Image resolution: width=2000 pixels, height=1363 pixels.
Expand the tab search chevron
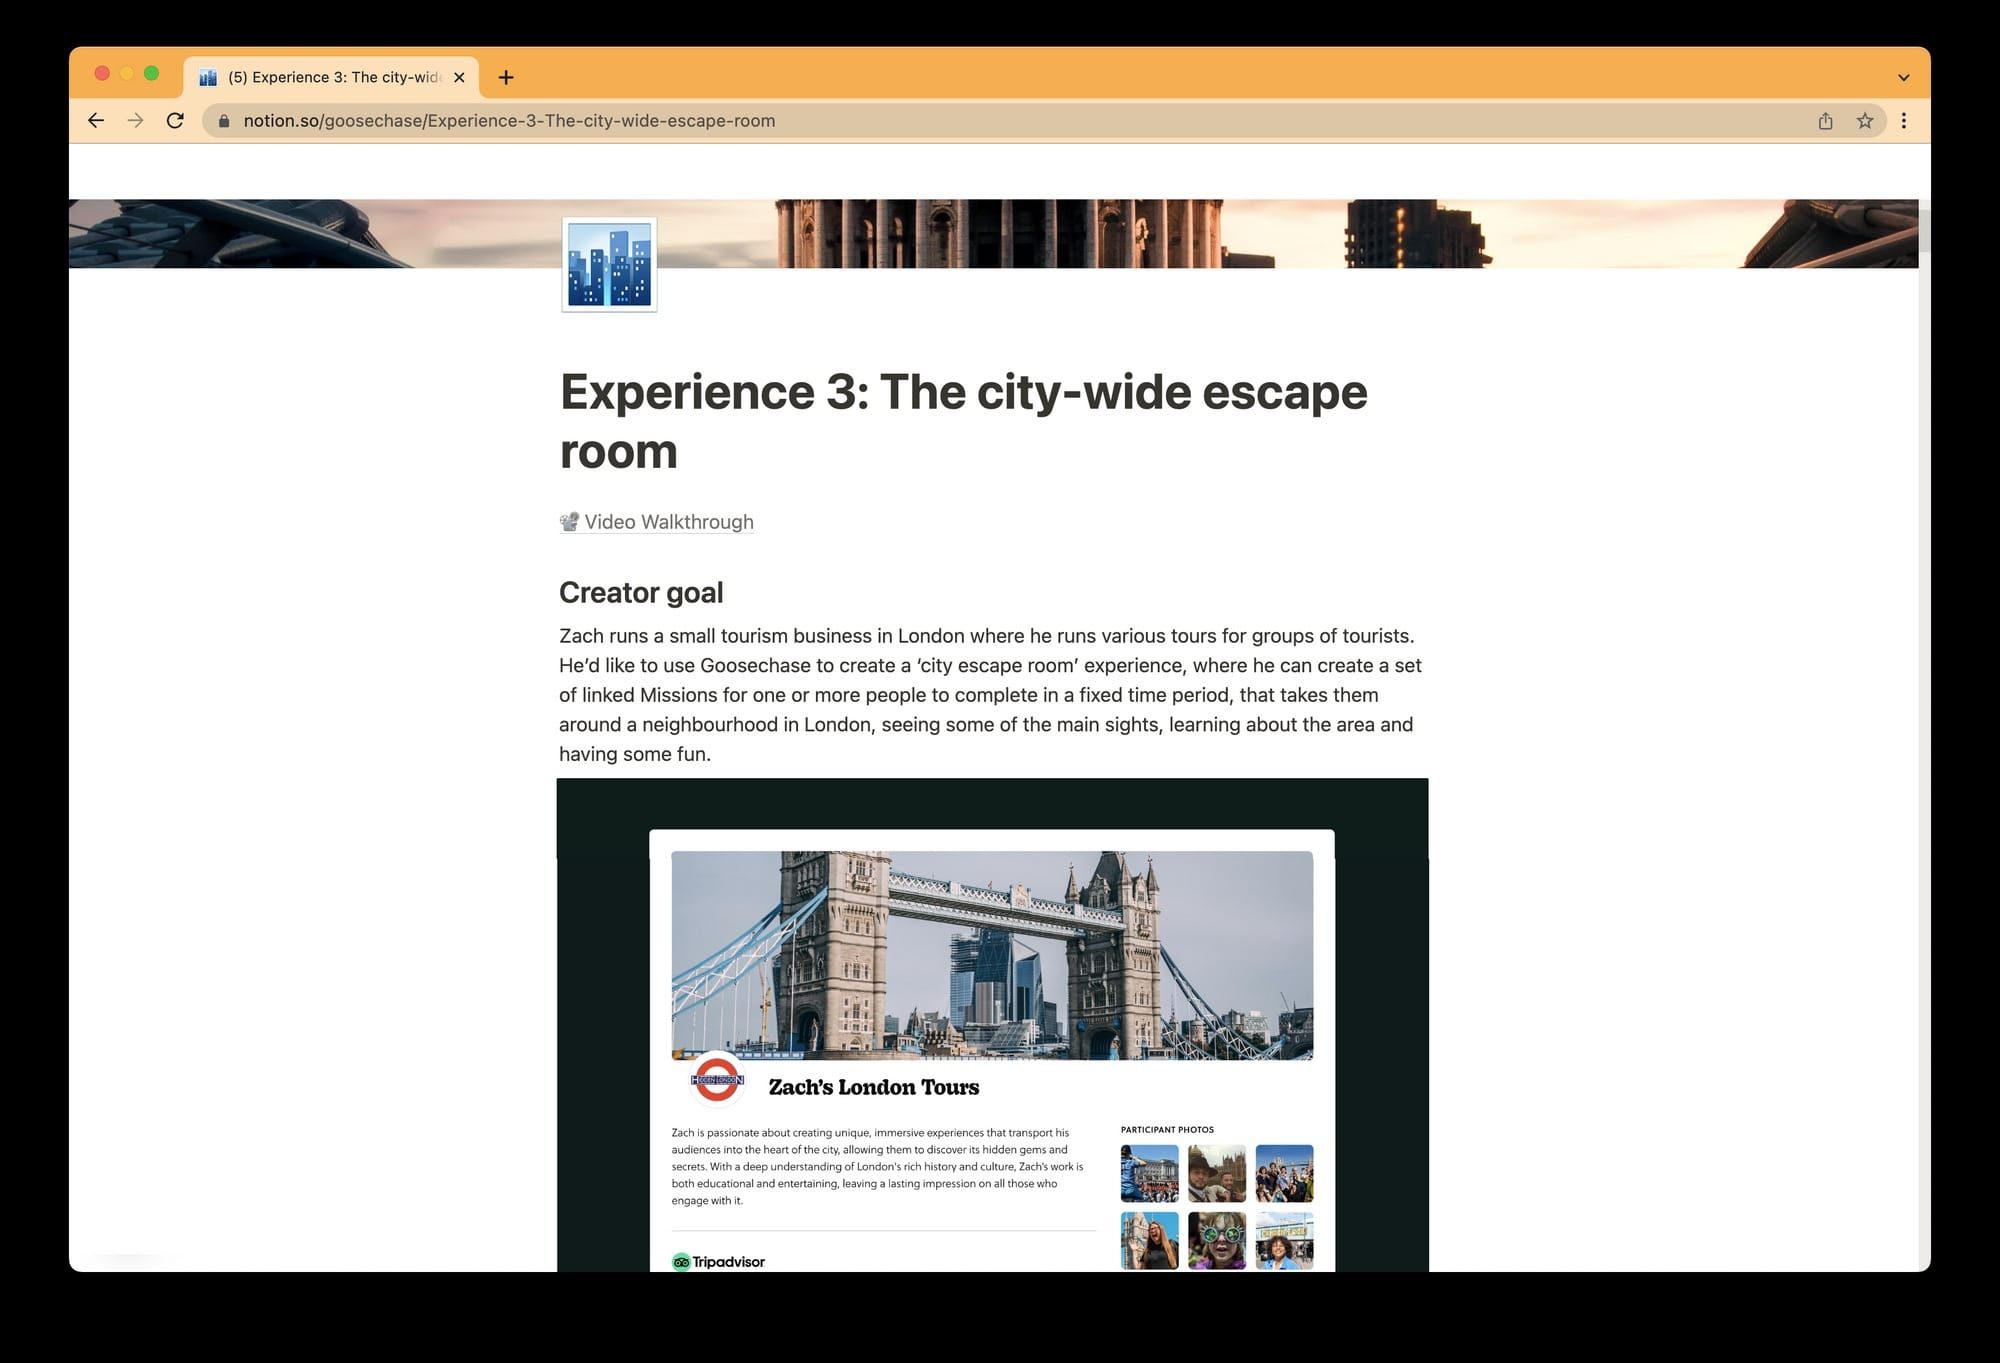coord(1904,78)
